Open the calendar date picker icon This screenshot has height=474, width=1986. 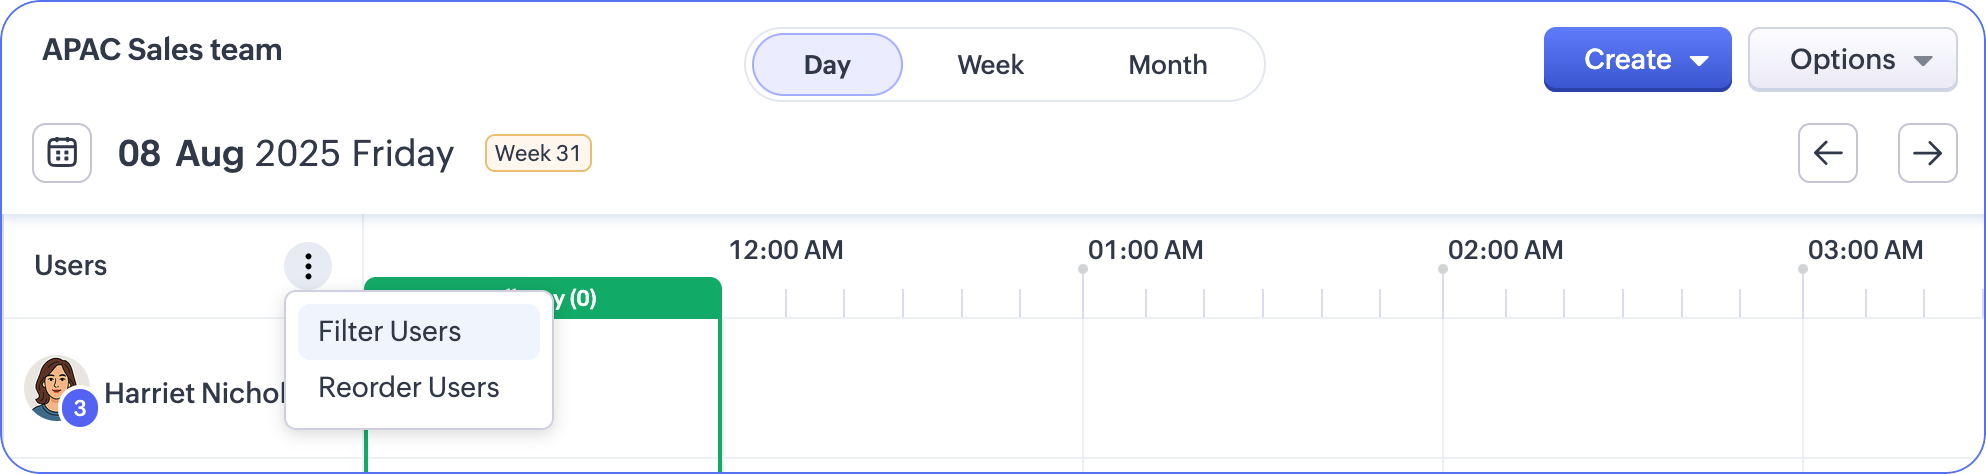pyautogui.click(x=62, y=153)
